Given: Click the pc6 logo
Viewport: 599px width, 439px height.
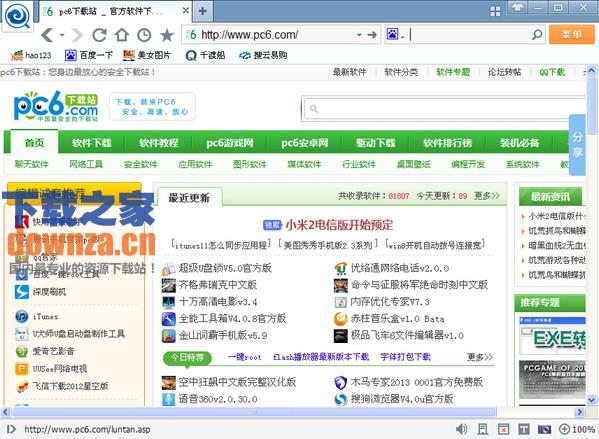Looking at the screenshot, I should pyautogui.click(x=56, y=106).
